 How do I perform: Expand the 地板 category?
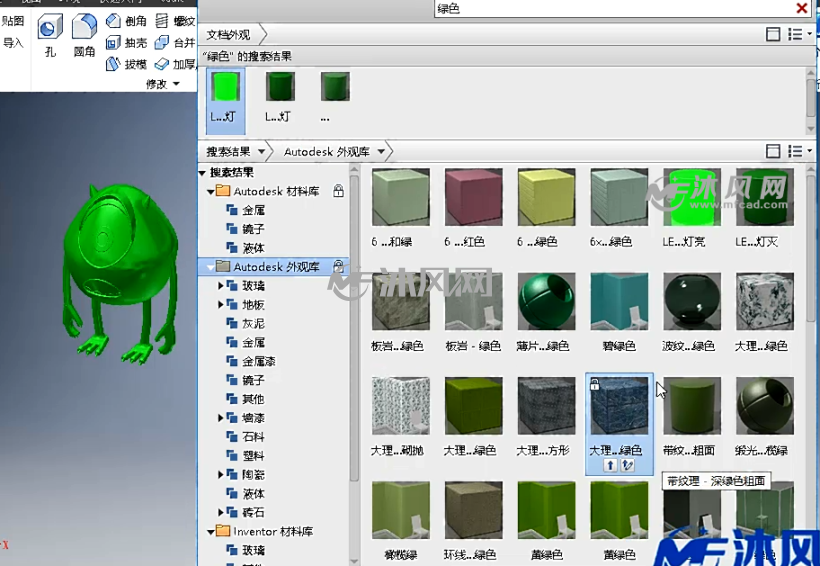click(x=221, y=304)
